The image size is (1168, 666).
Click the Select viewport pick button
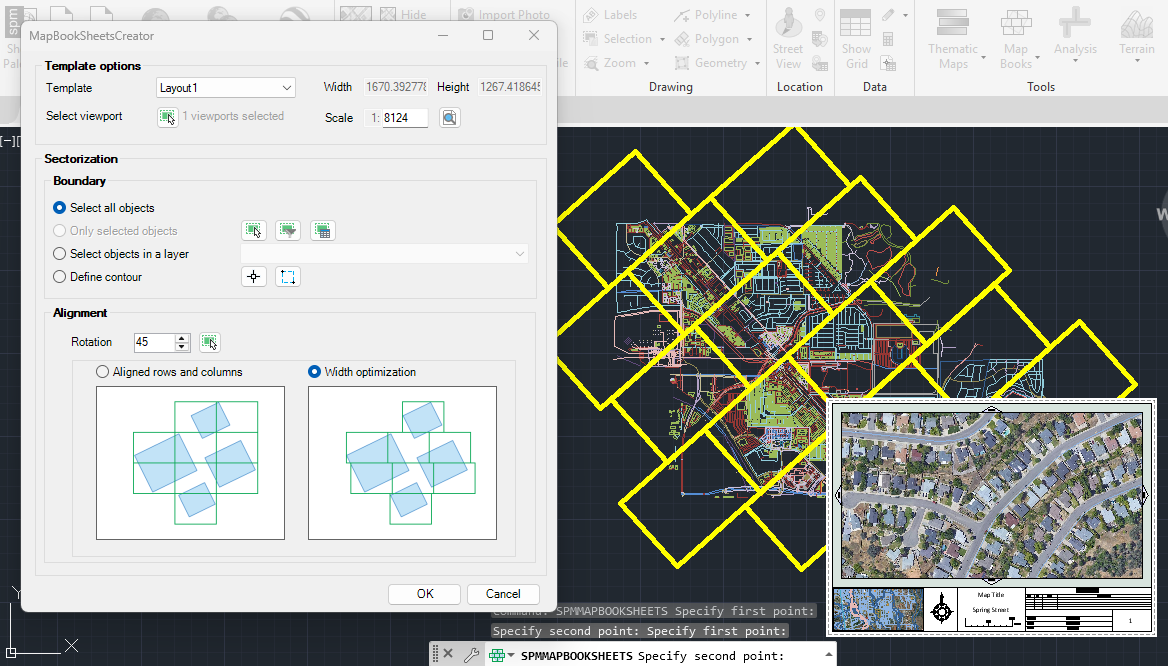(x=167, y=117)
